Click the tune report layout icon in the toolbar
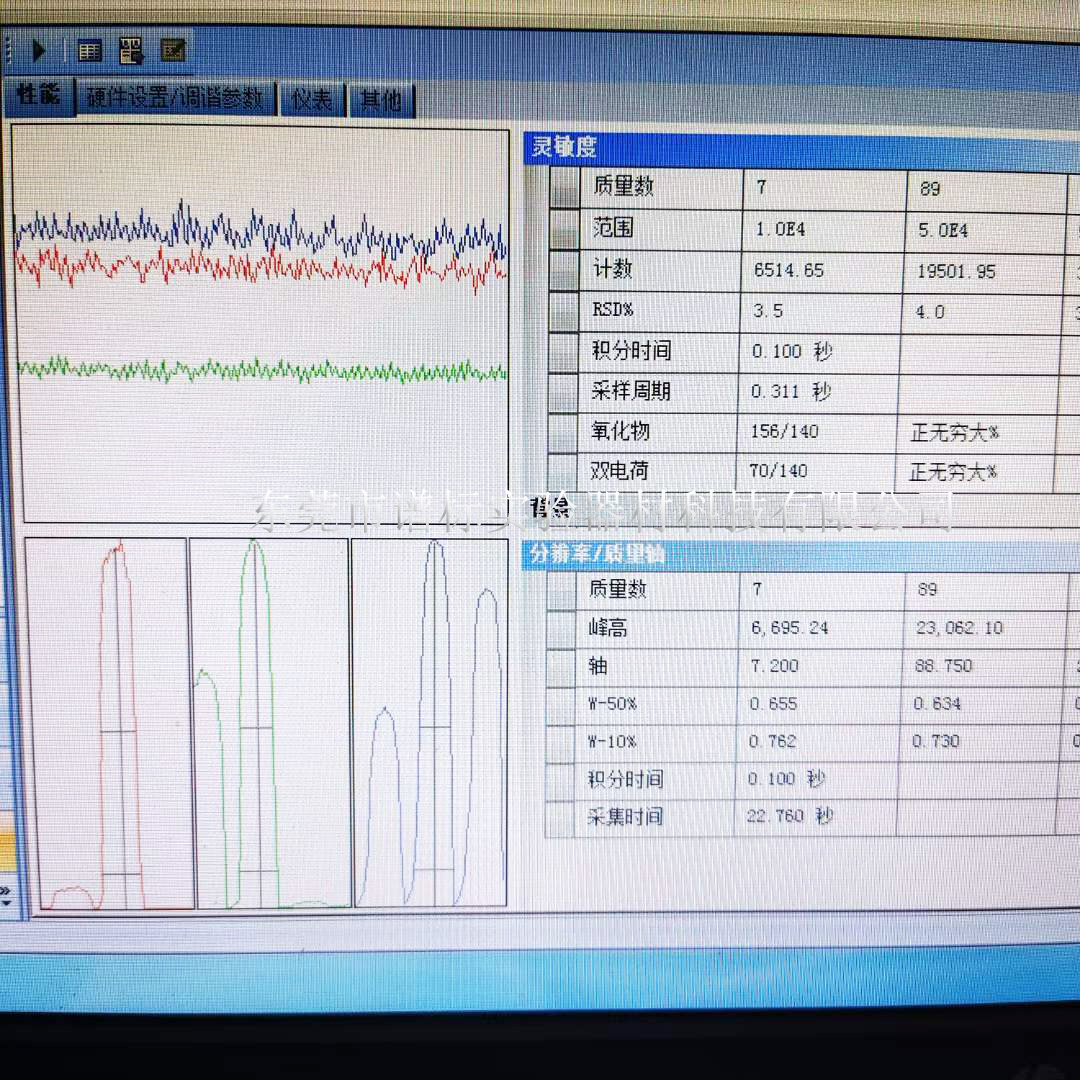 point(131,51)
